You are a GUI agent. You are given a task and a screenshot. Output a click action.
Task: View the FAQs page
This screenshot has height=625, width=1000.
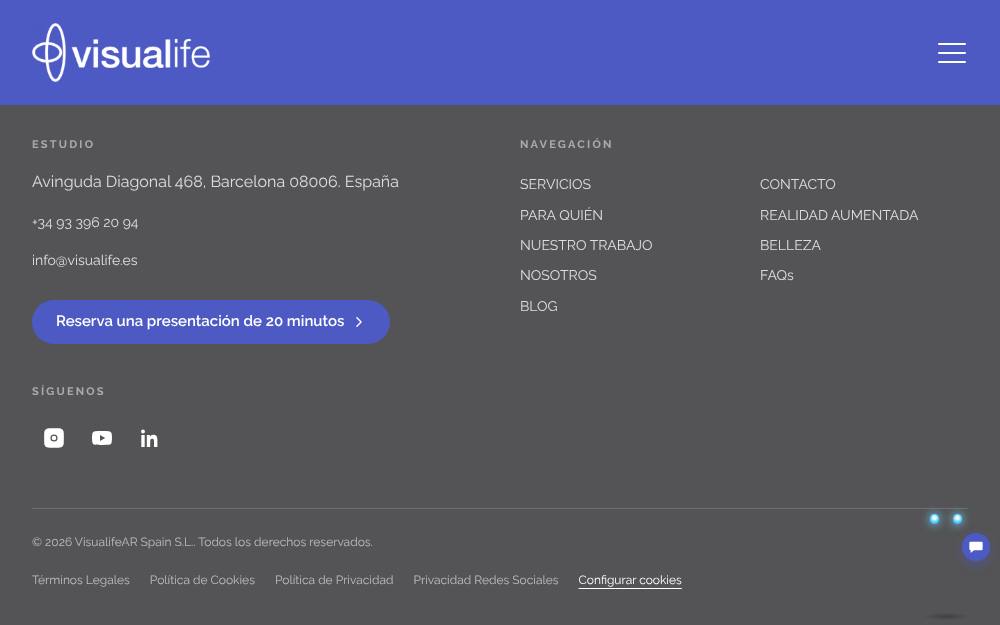(777, 276)
